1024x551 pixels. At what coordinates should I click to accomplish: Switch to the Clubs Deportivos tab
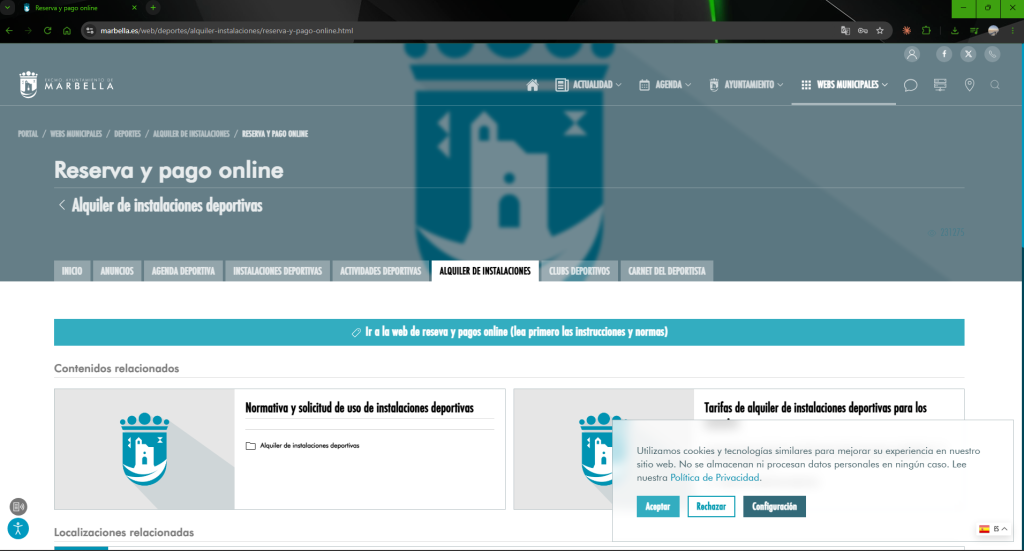(579, 271)
